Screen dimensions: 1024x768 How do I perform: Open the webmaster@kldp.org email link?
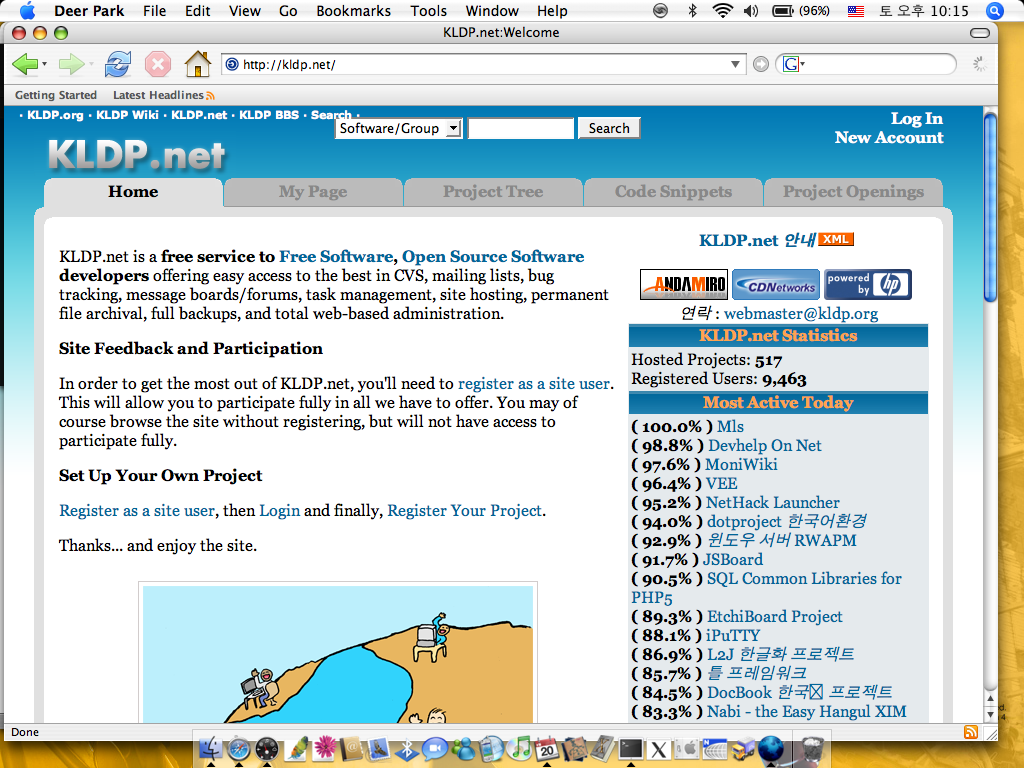[x=801, y=313]
